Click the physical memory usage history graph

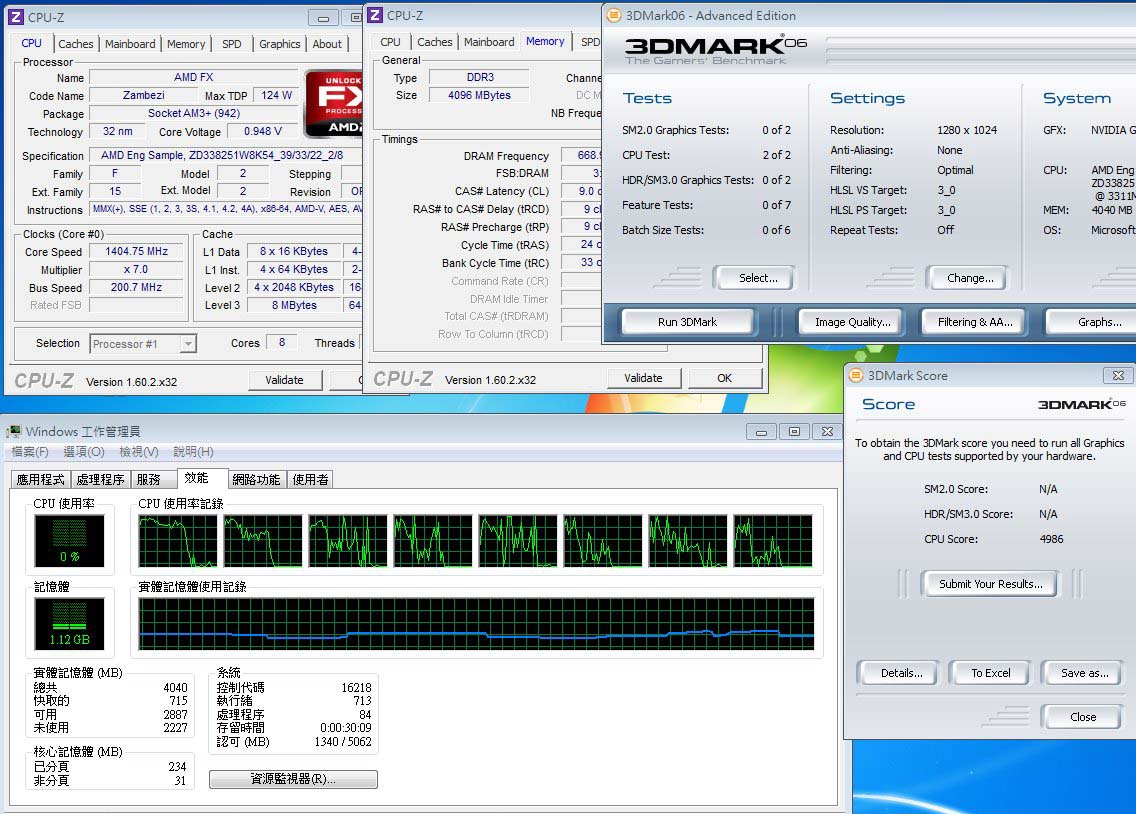(476, 625)
